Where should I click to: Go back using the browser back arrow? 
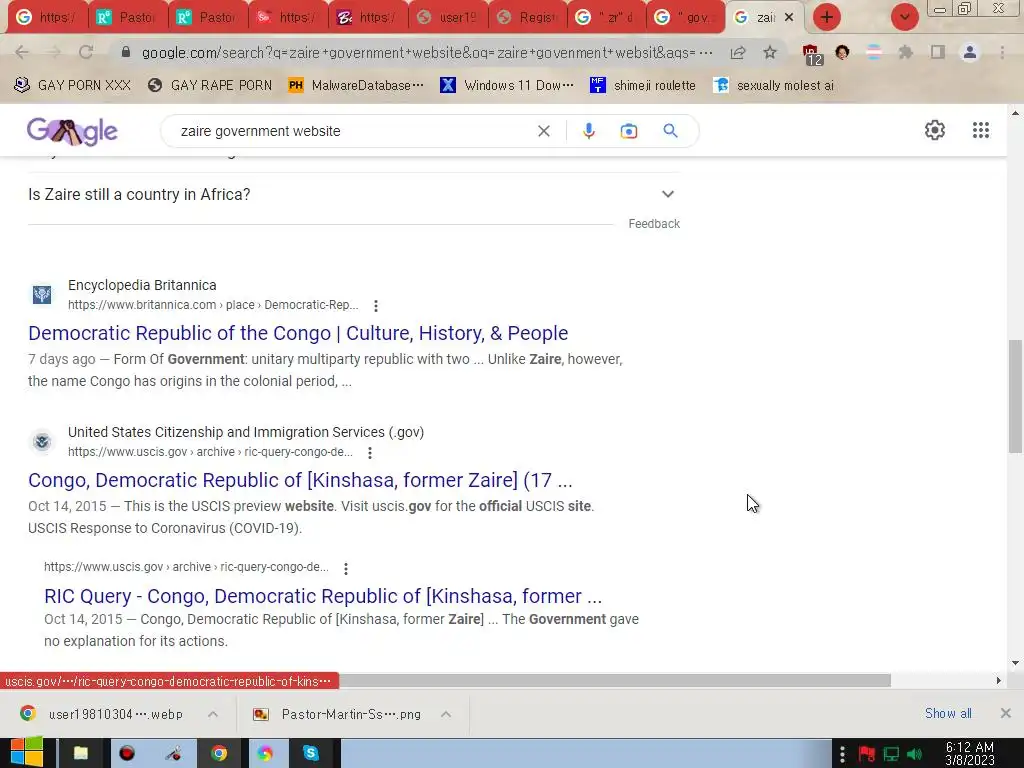coord(22,52)
